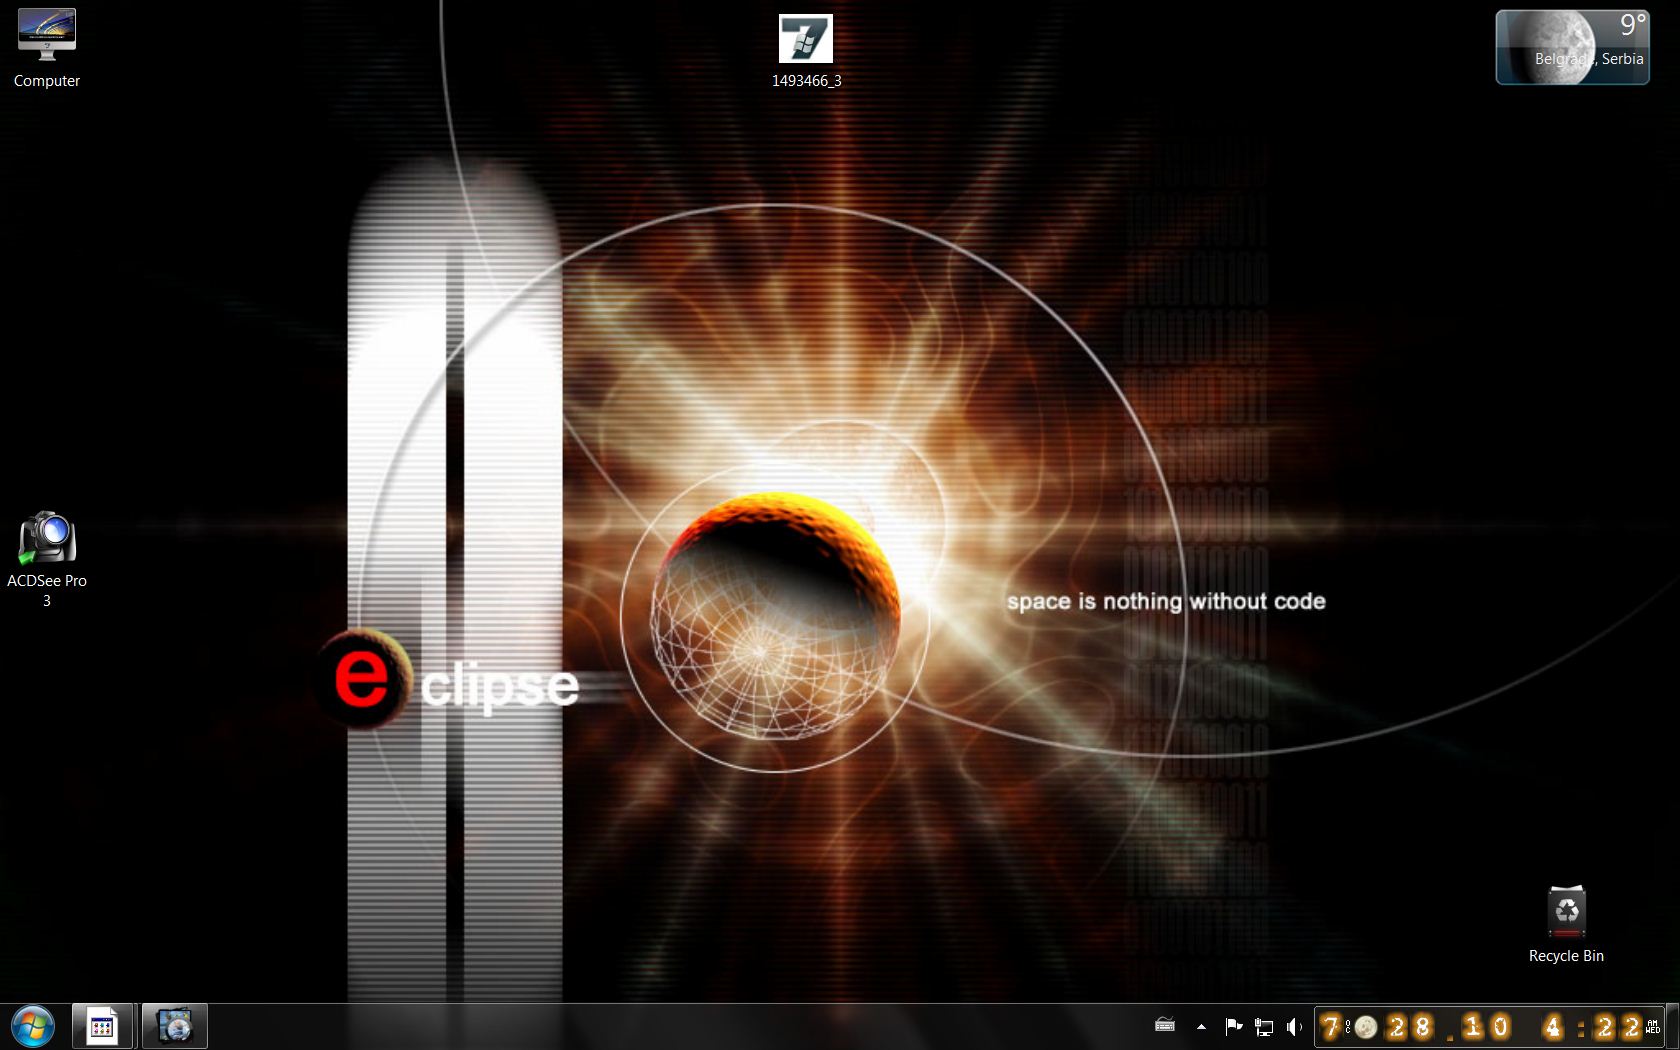Select the ACDSee Pro 3 shortcut icon
1680x1050 pixels.
(x=46, y=537)
